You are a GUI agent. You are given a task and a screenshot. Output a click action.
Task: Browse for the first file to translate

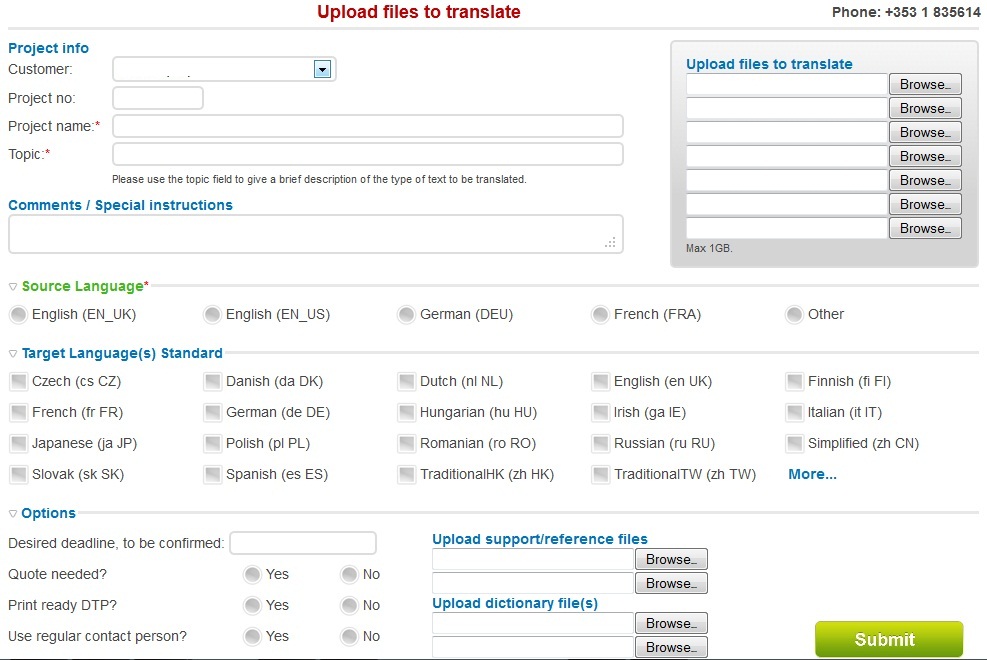(925, 84)
